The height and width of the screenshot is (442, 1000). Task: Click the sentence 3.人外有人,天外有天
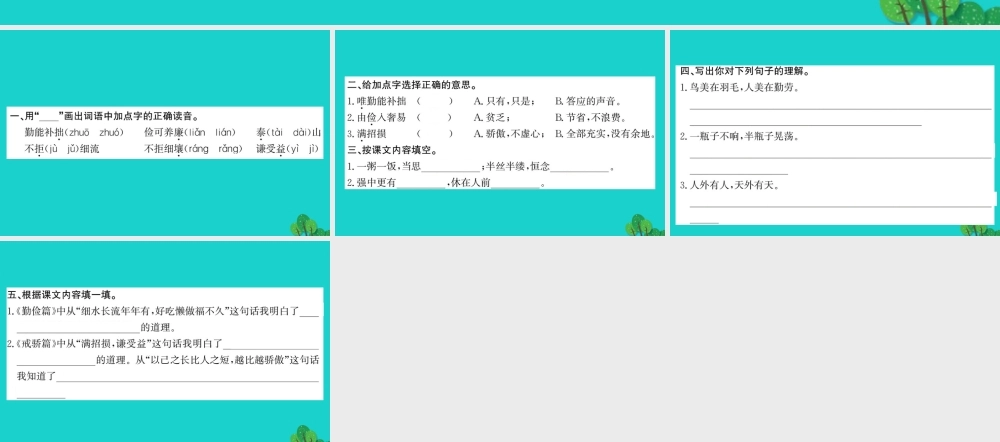pos(730,186)
